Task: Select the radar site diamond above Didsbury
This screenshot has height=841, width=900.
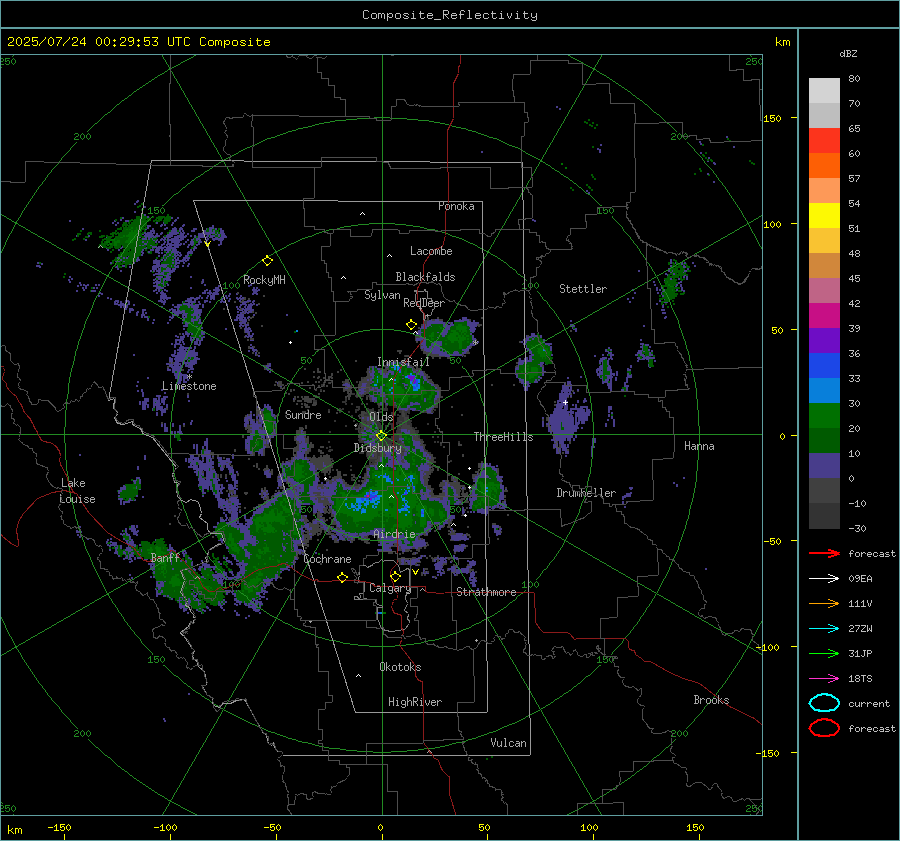Action: click(x=381, y=436)
